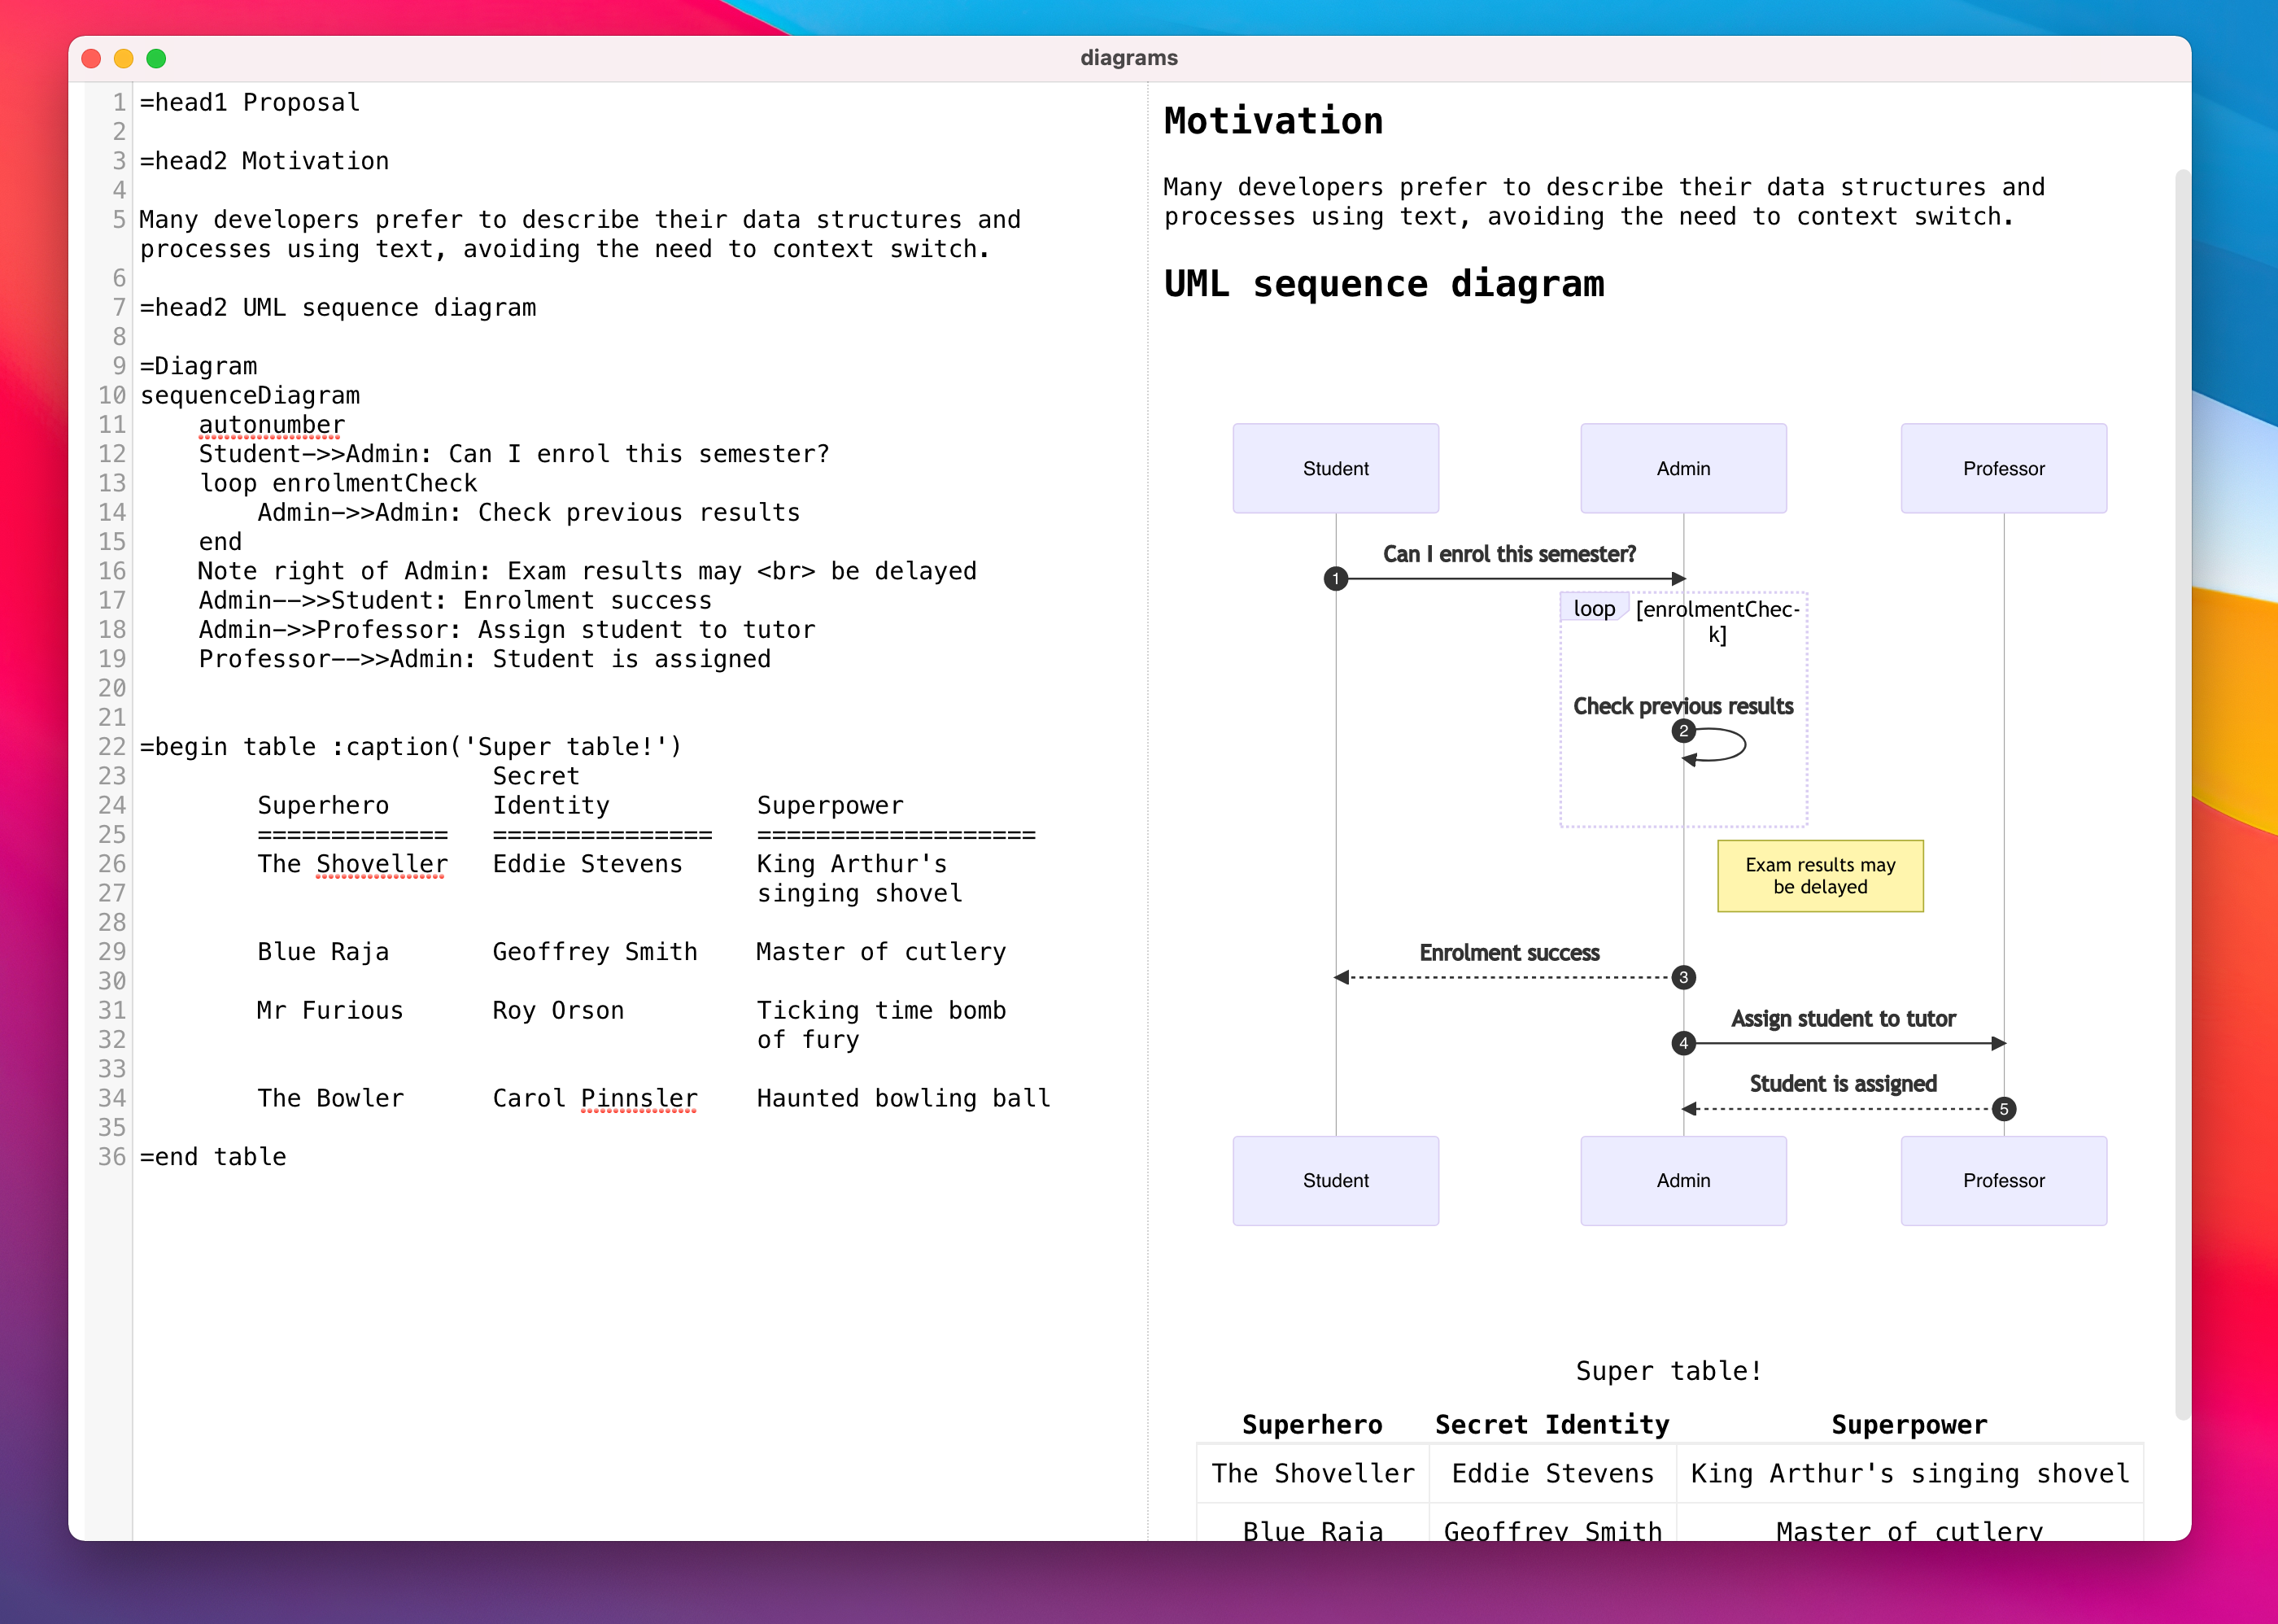Image resolution: width=2278 pixels, height=1624 pixels.
Task: Select the top Professor participant box
Action: point(2003,468)
